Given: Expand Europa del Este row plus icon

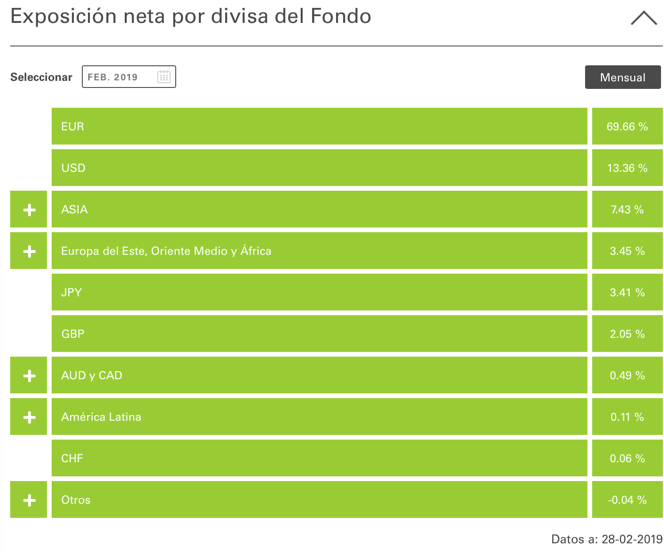Looking at the screenshot, I should (29, 251).
